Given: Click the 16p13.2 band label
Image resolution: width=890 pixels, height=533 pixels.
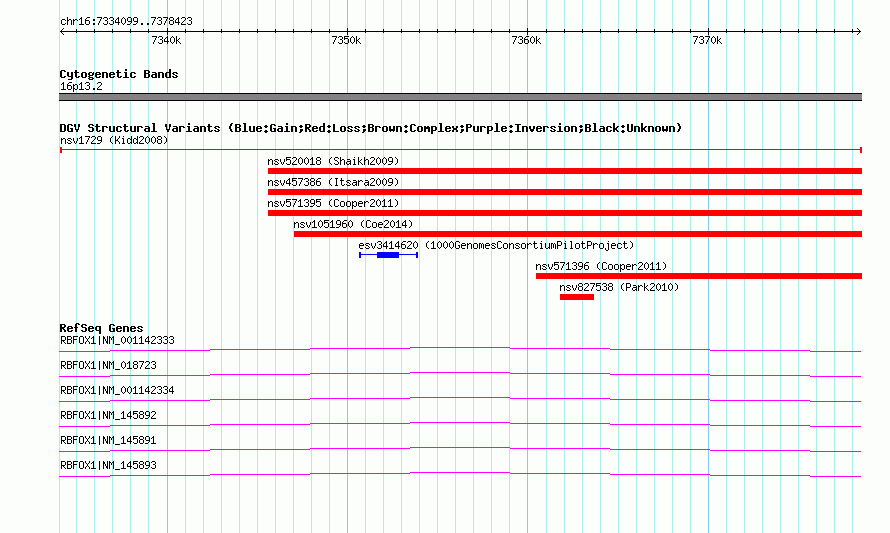Looking at the screenshot, I should pos(81,86).
